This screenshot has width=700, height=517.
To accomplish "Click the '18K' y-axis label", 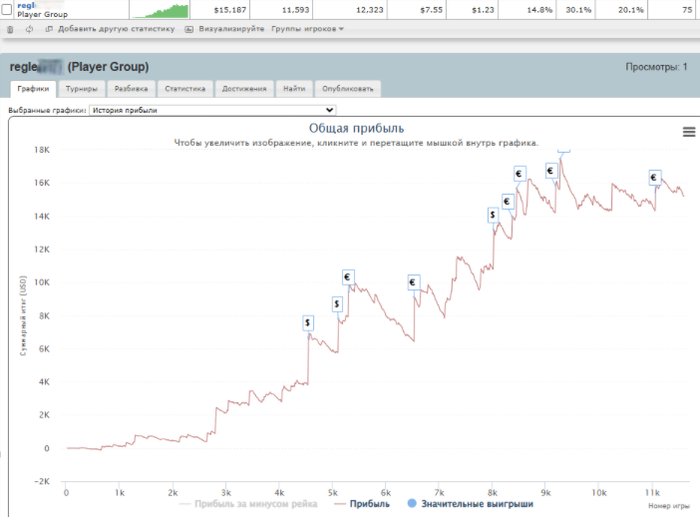I will point(42,150).
